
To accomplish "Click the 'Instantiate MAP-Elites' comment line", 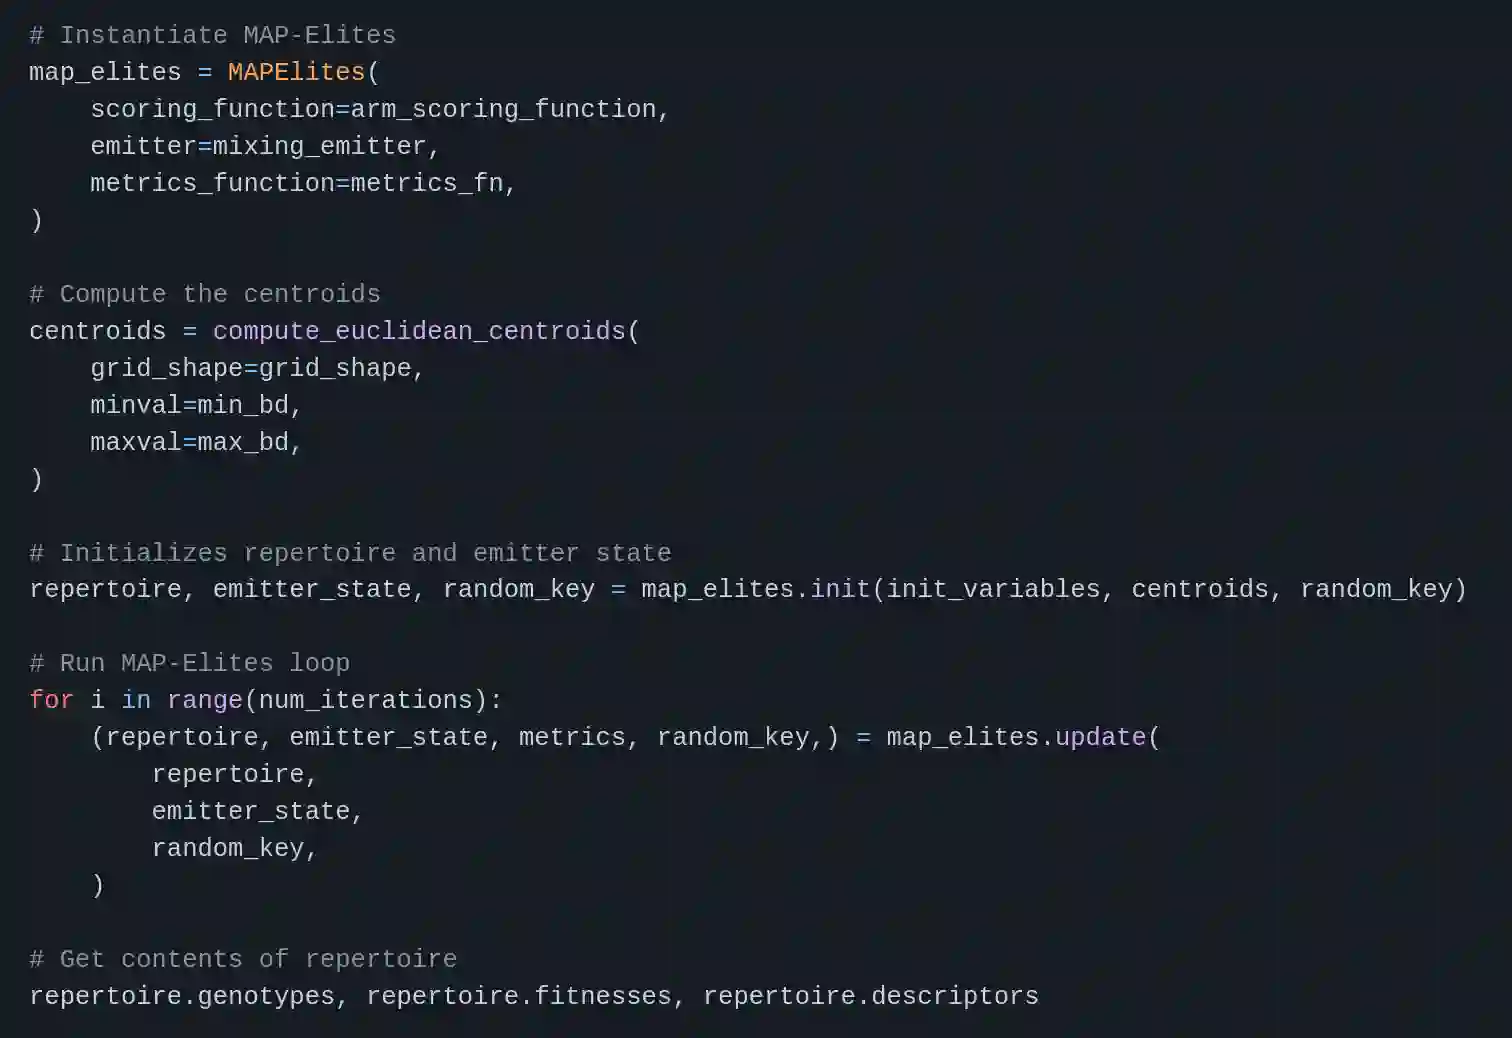I will [212, 36].
